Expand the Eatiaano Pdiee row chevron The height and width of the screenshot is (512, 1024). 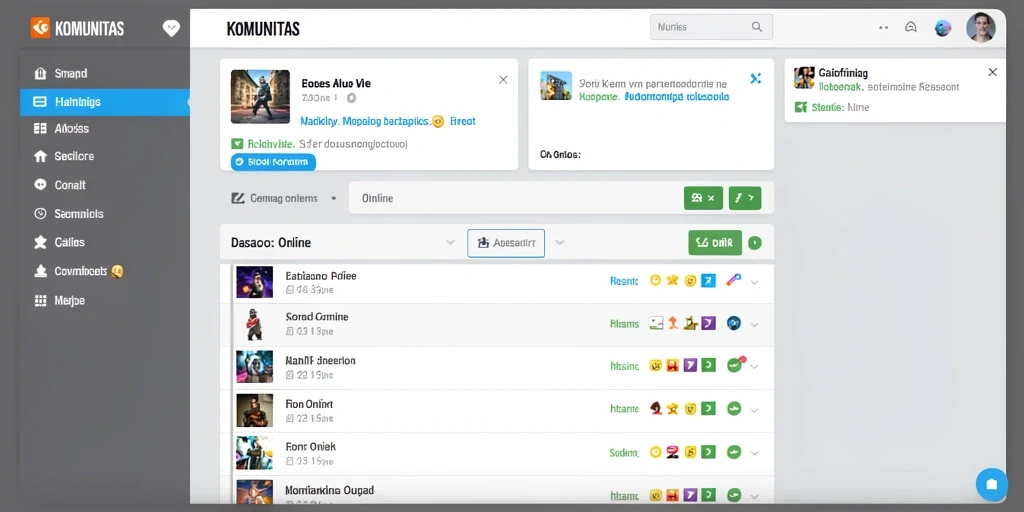tap(754, 282)
